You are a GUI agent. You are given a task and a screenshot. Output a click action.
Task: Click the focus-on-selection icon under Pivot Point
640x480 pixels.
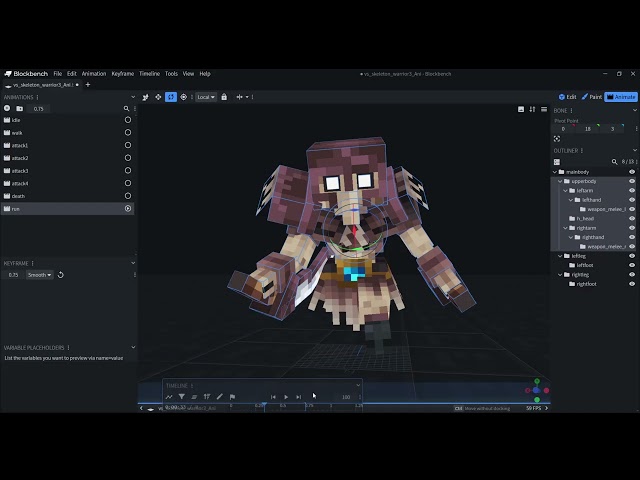coord(557,139)
